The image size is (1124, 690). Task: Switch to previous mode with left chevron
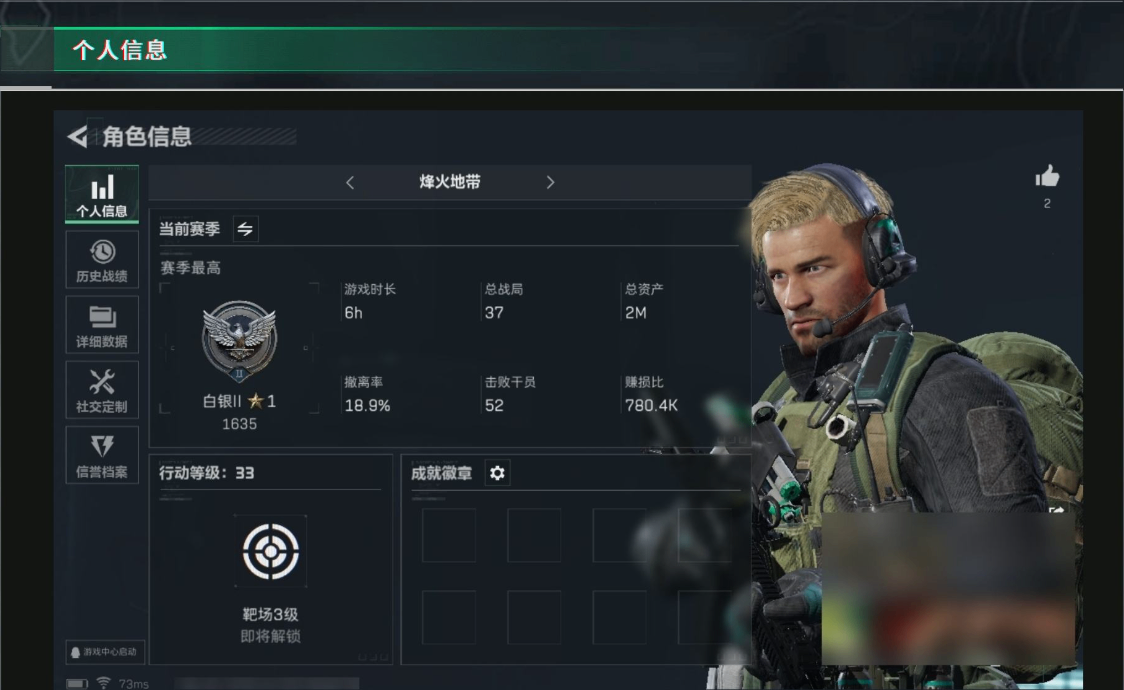[x=350, y=183]
